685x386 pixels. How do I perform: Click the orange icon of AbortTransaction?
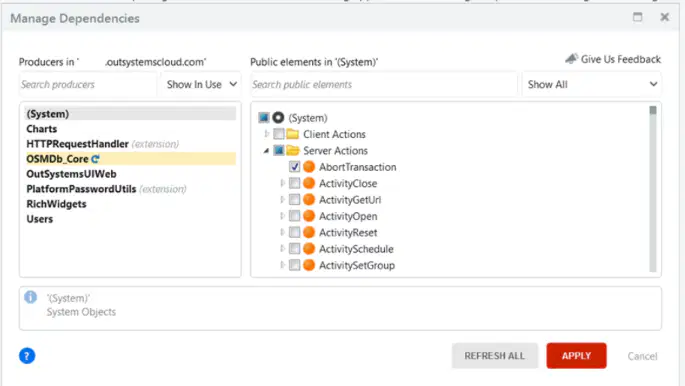309,166
